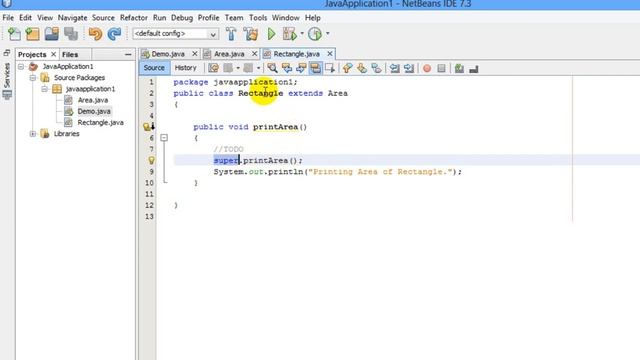The height and width of the screenshot is (360, 640).
Task: Click the Find Selection magnifier icon
Action: pyautogui.click(x=272, y=68)
